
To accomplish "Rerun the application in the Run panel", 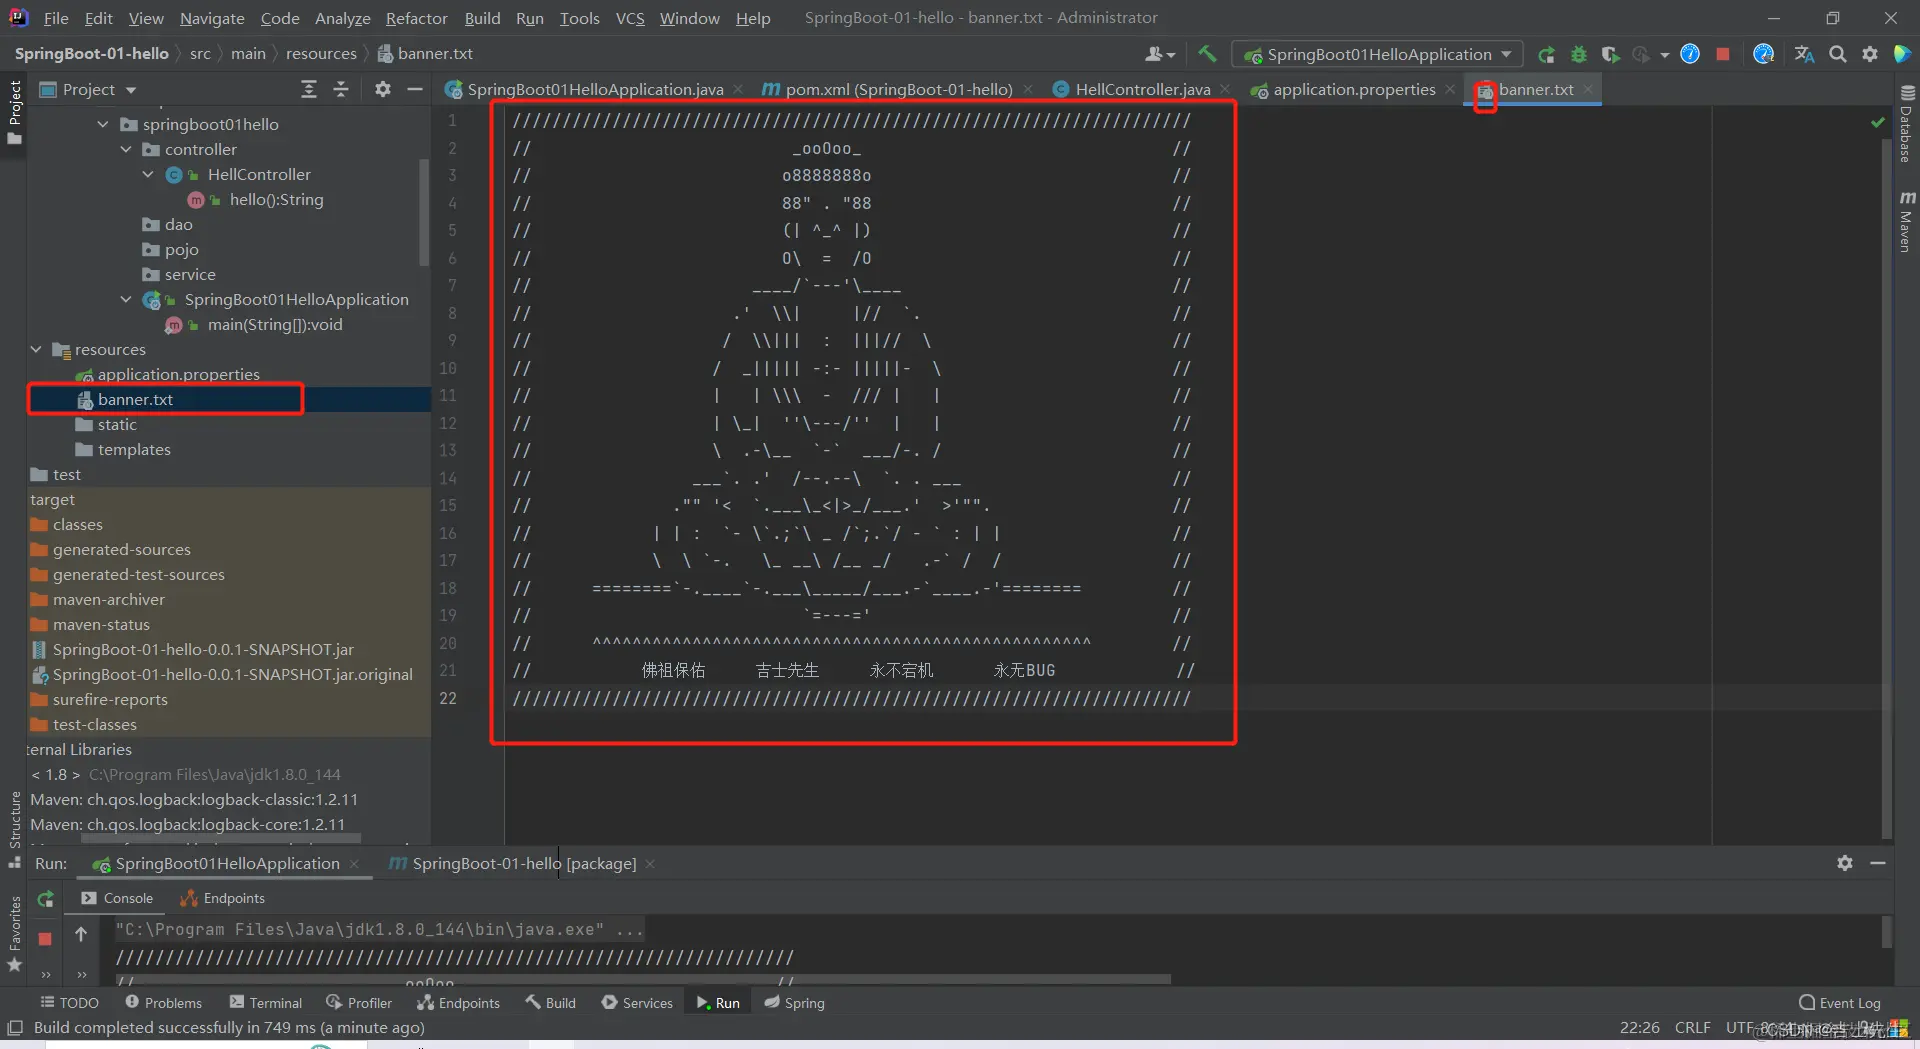I will pyautogui.click(x=45, y=899).
